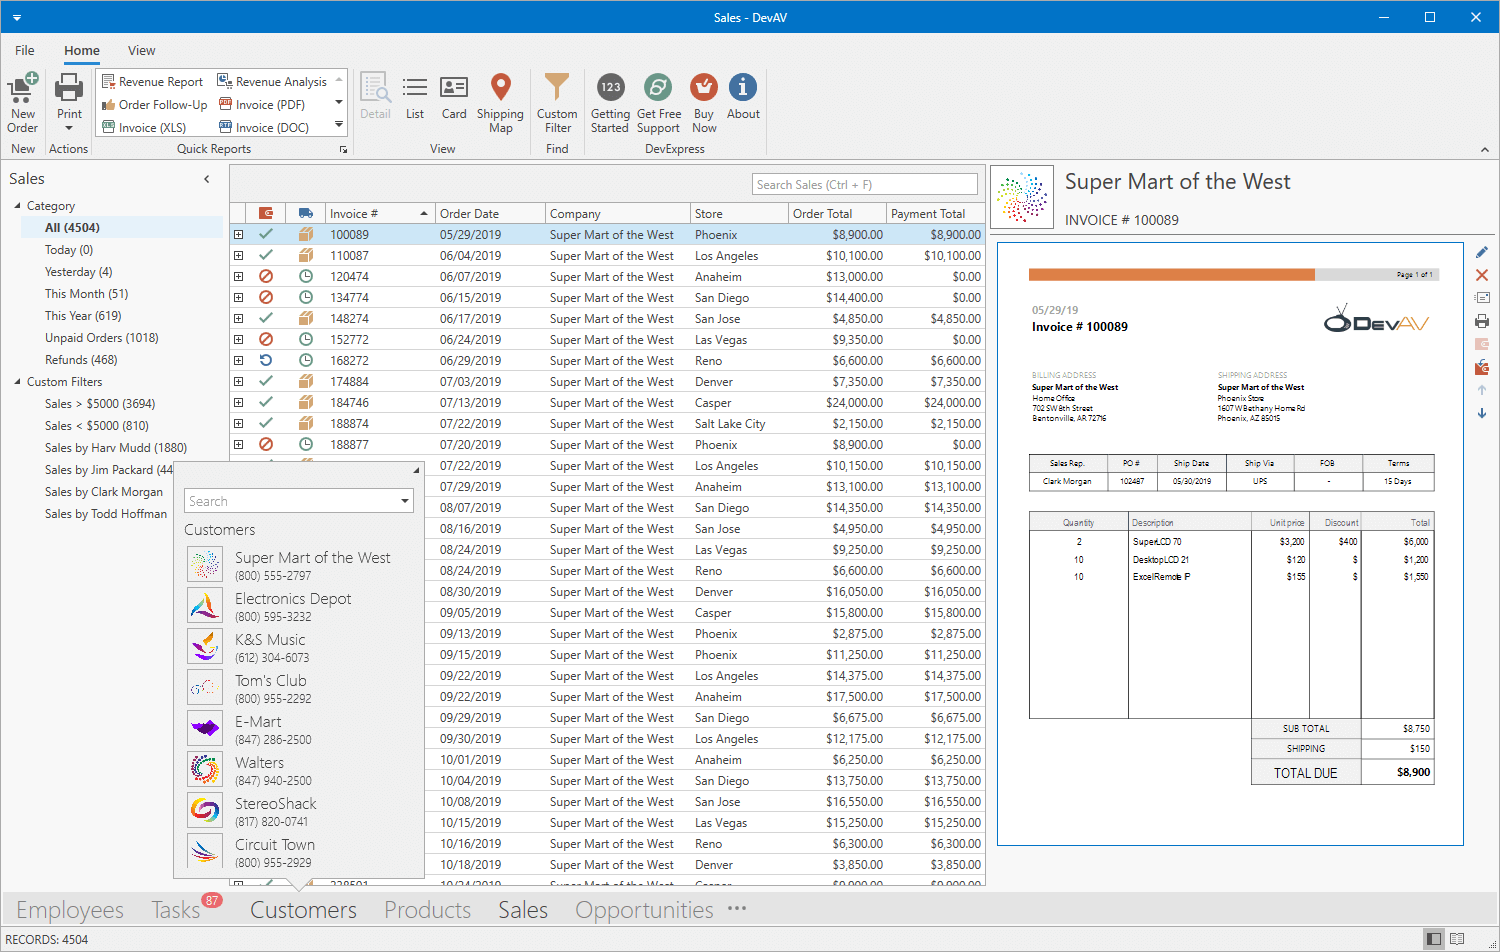Screen dimensions: 1500x952
Task: Switch to Card view
Action: (x=454, y=90)
